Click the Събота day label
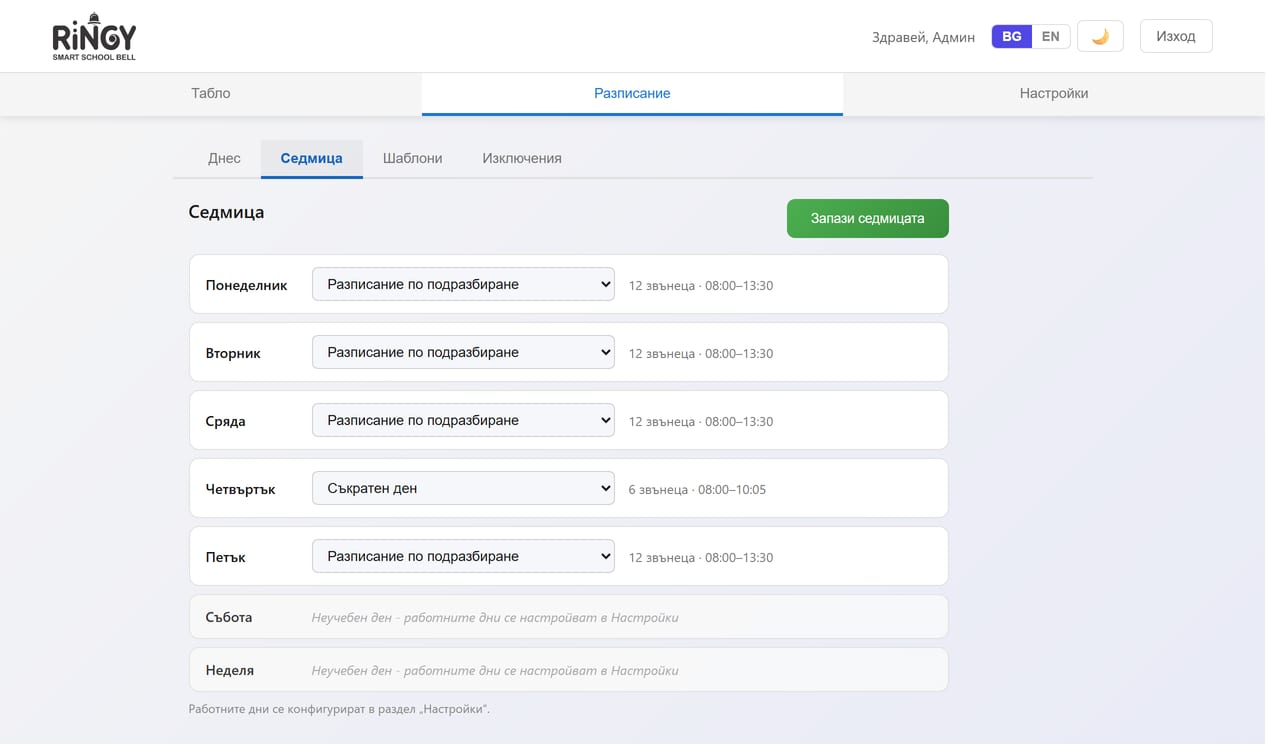The height and width of the screenshot is (744, 1280). point(228,617)
